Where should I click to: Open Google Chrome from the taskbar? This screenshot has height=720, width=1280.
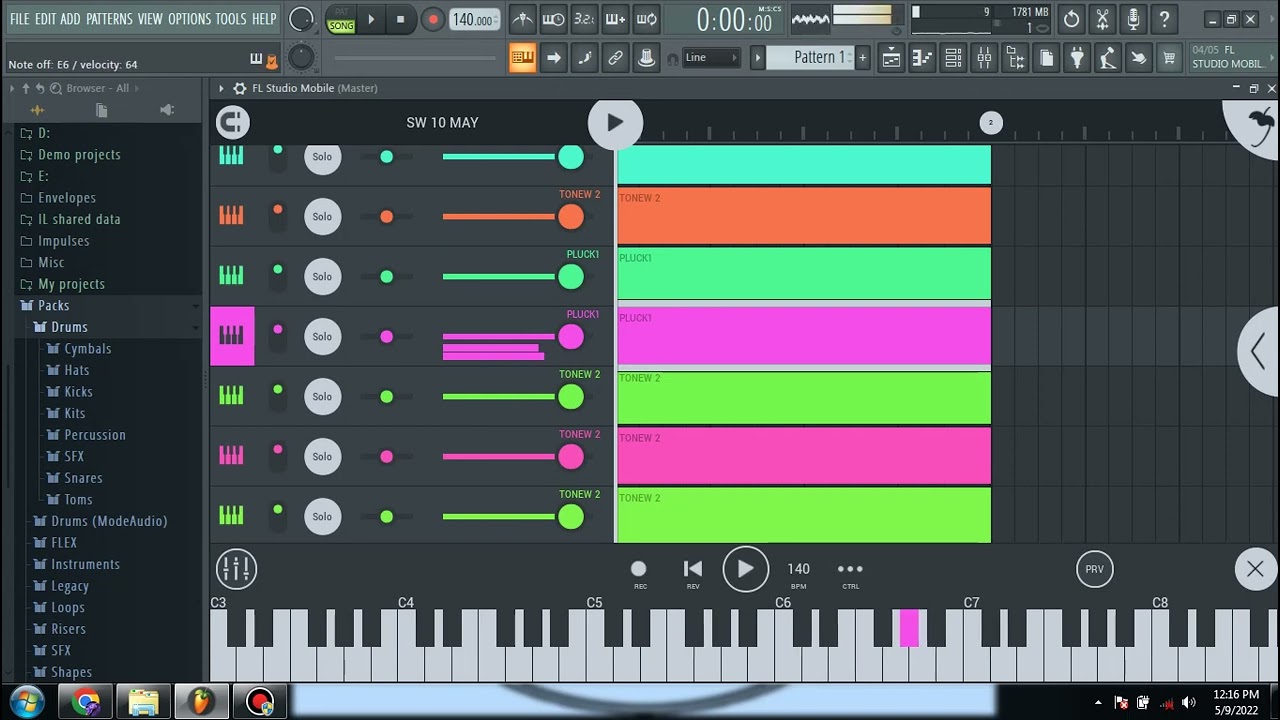[85, 701]
